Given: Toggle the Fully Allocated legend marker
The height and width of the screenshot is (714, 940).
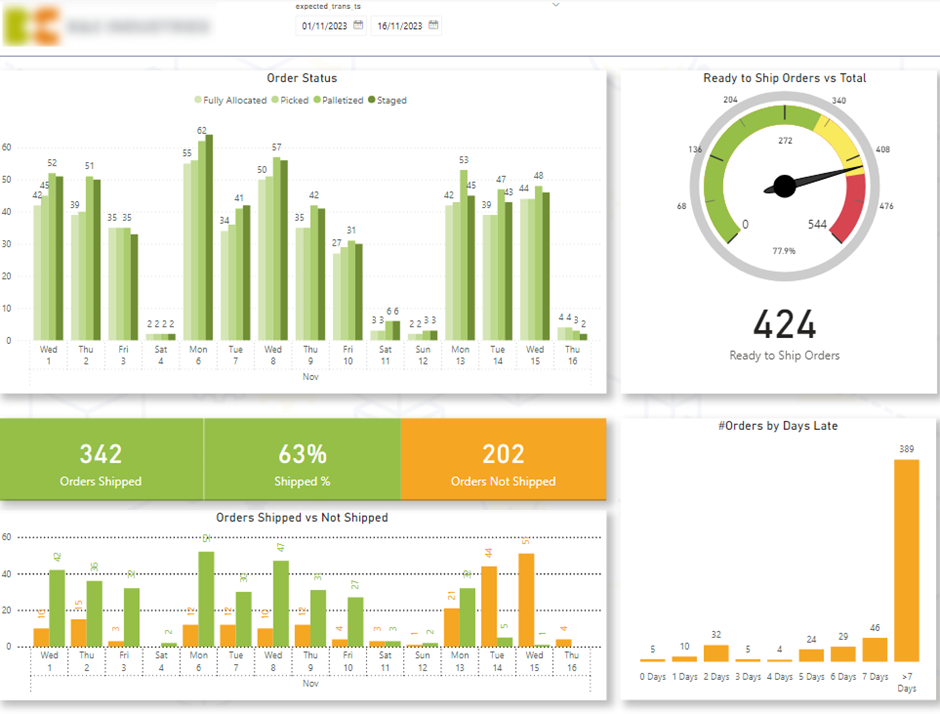Looking at the screenshot, I should (198, 100).
